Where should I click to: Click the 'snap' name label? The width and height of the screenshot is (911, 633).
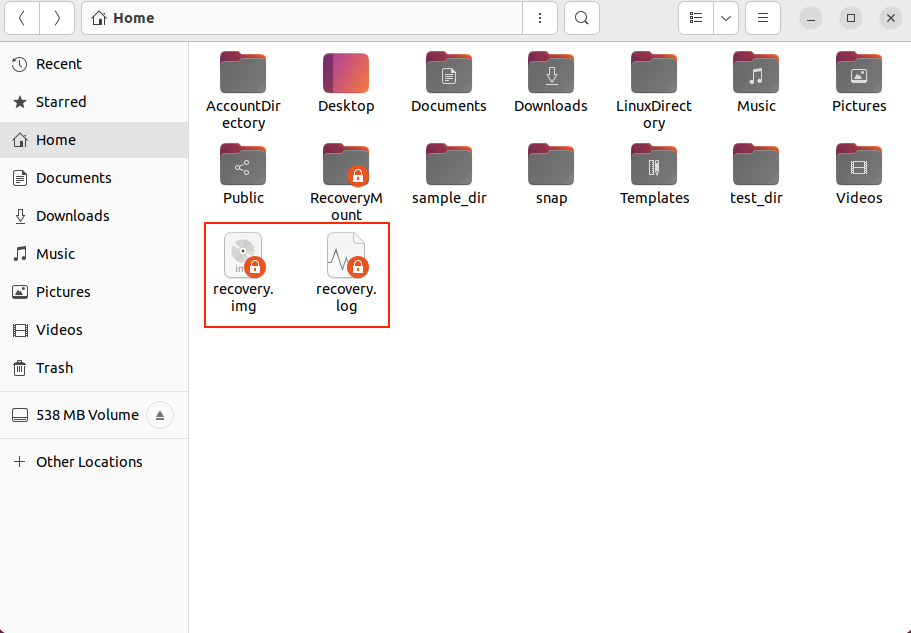pos(551,198)
